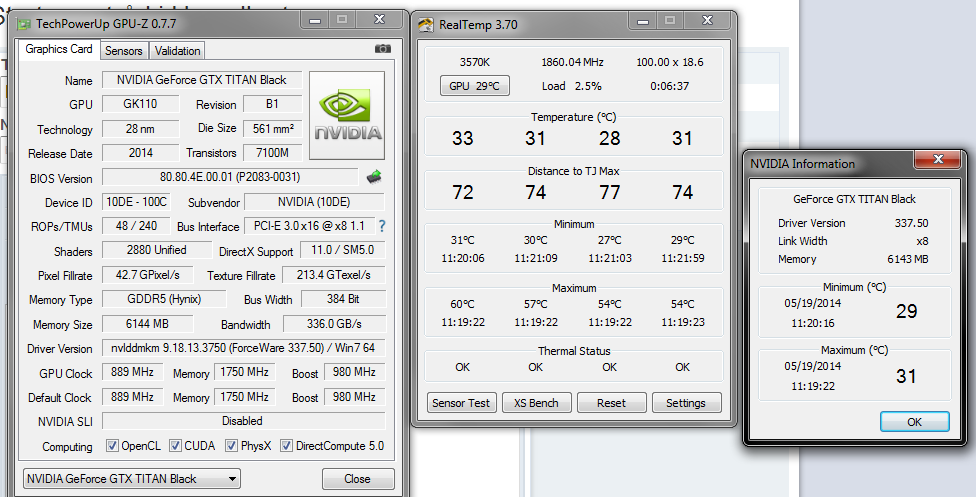Viewport: 976px width, 497px height.
Task: Click the Minimum temperature 29 reading
Action: pos(906,311)
